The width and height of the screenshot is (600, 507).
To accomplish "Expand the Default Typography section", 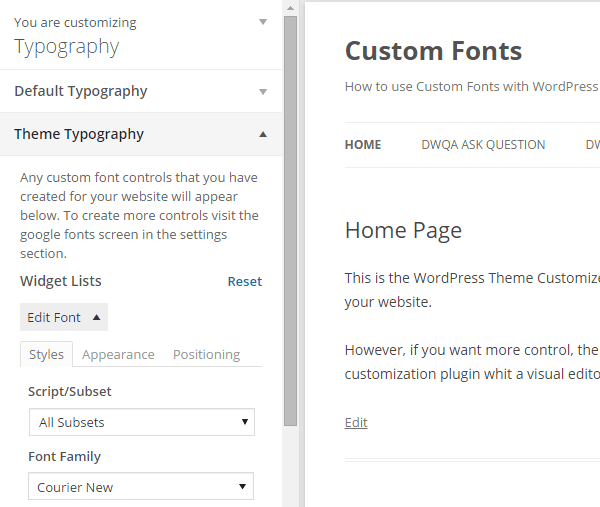I will [x=141, y=91].
